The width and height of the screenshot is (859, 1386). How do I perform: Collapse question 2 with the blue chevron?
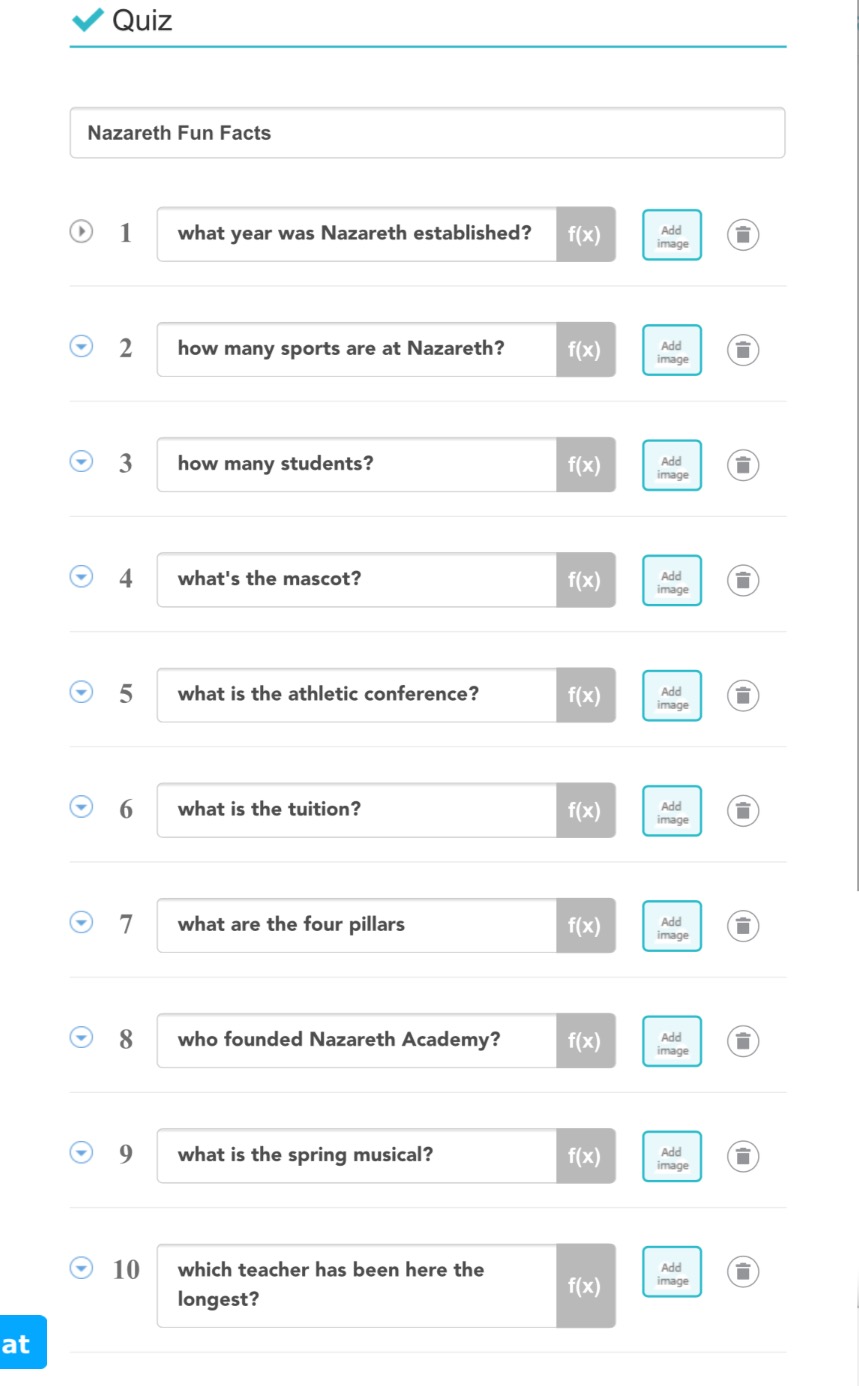coord(81,347)
